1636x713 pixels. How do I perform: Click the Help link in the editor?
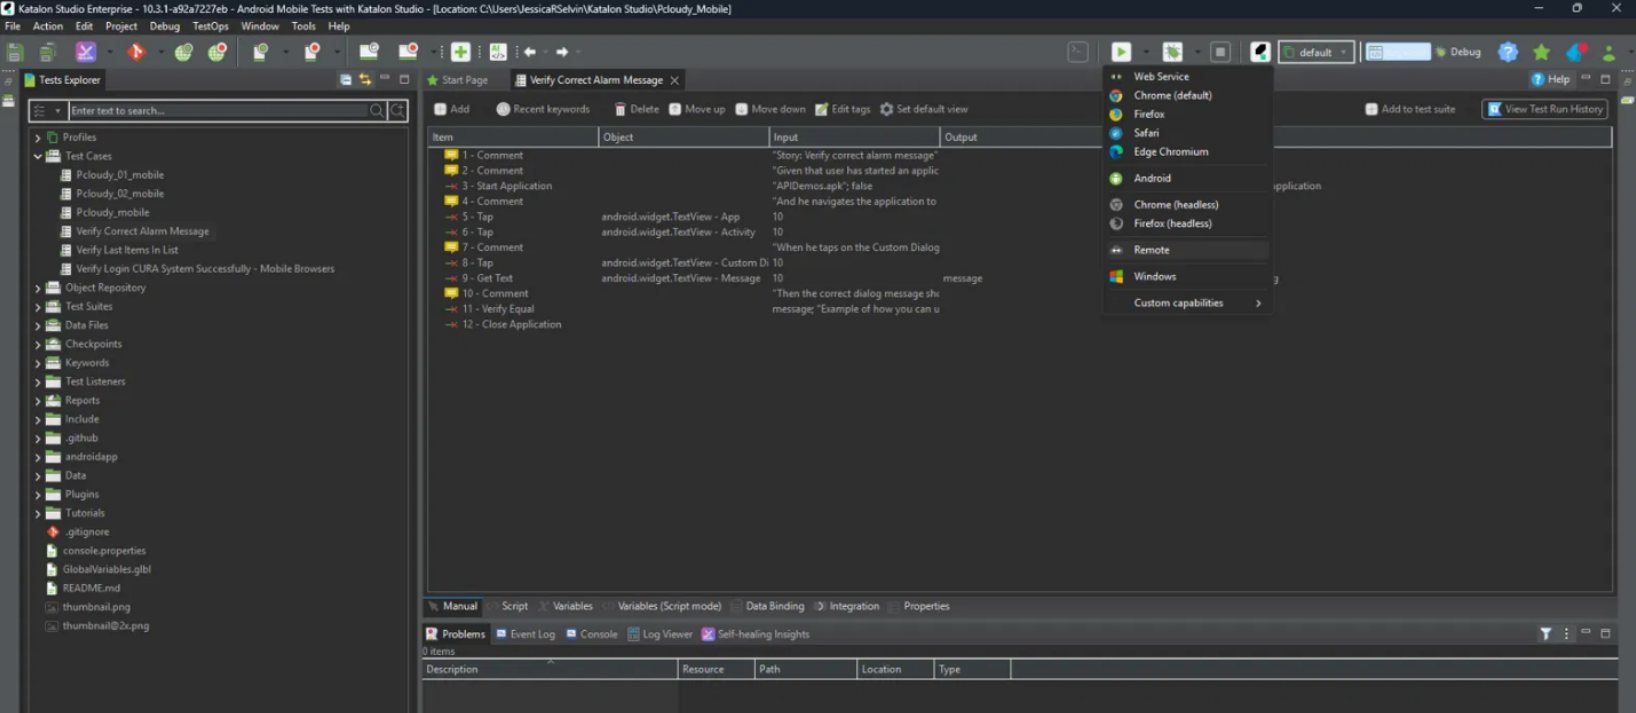(1550, 80)
